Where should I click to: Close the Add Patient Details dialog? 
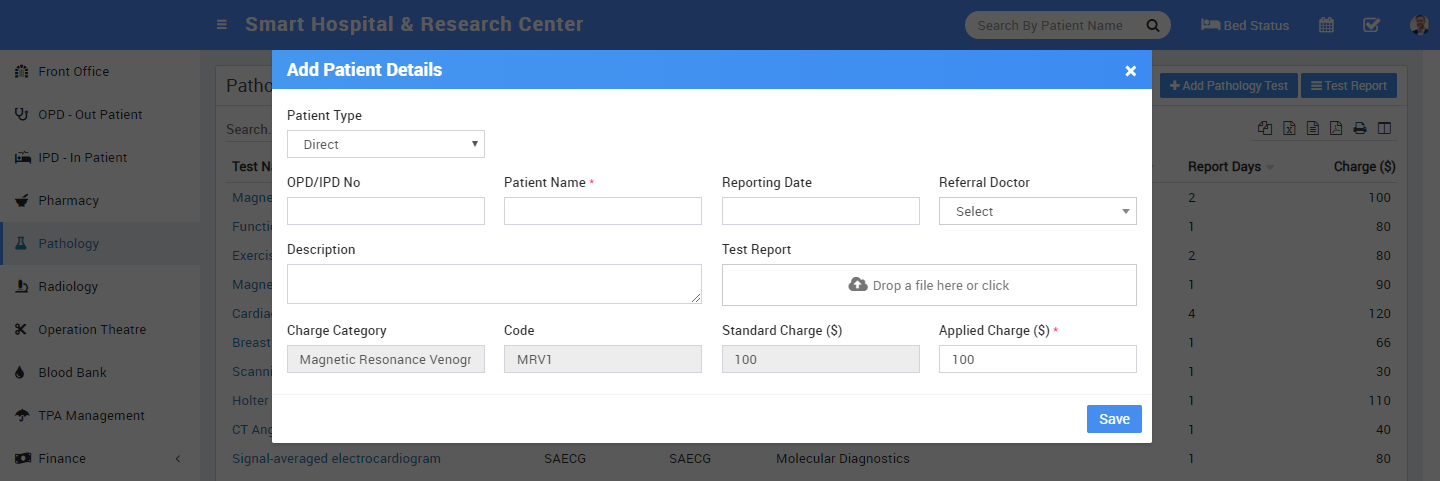[x=1130, y=70]
